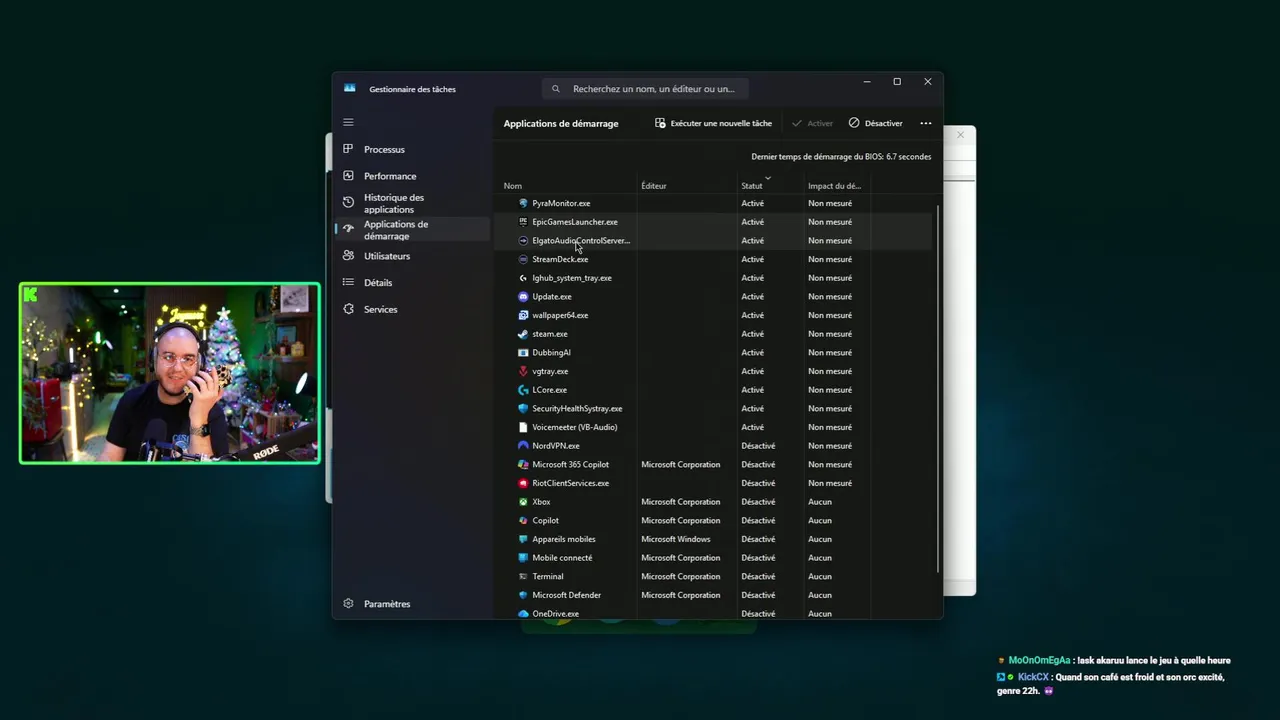Click the lghub_system_tray.exe icon
This screenshot has height=720, width=1280.
click(x=523, y=278)
